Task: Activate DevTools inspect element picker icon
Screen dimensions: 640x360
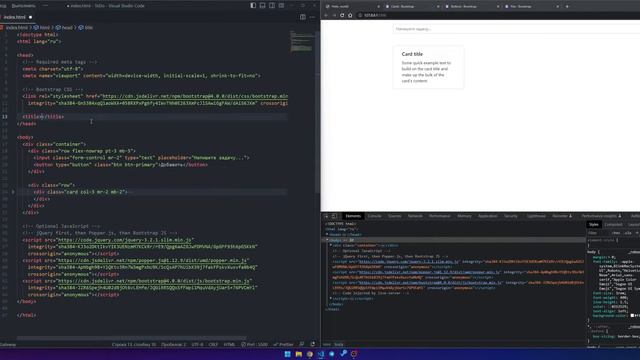Action: click(x=326, y=216)
